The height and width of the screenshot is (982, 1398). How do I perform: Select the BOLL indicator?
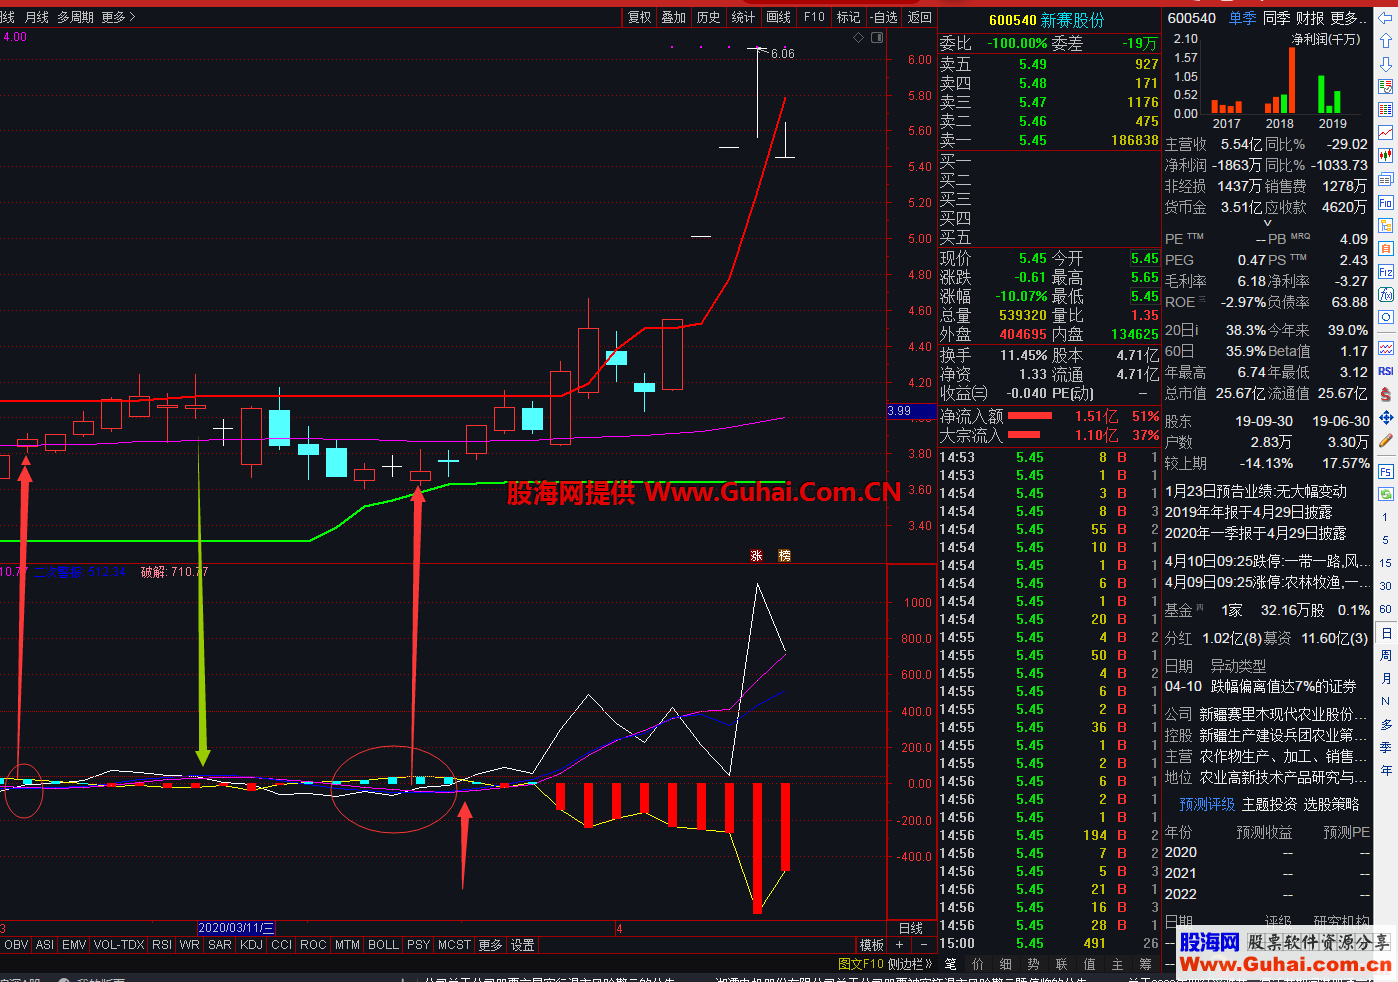383,945
